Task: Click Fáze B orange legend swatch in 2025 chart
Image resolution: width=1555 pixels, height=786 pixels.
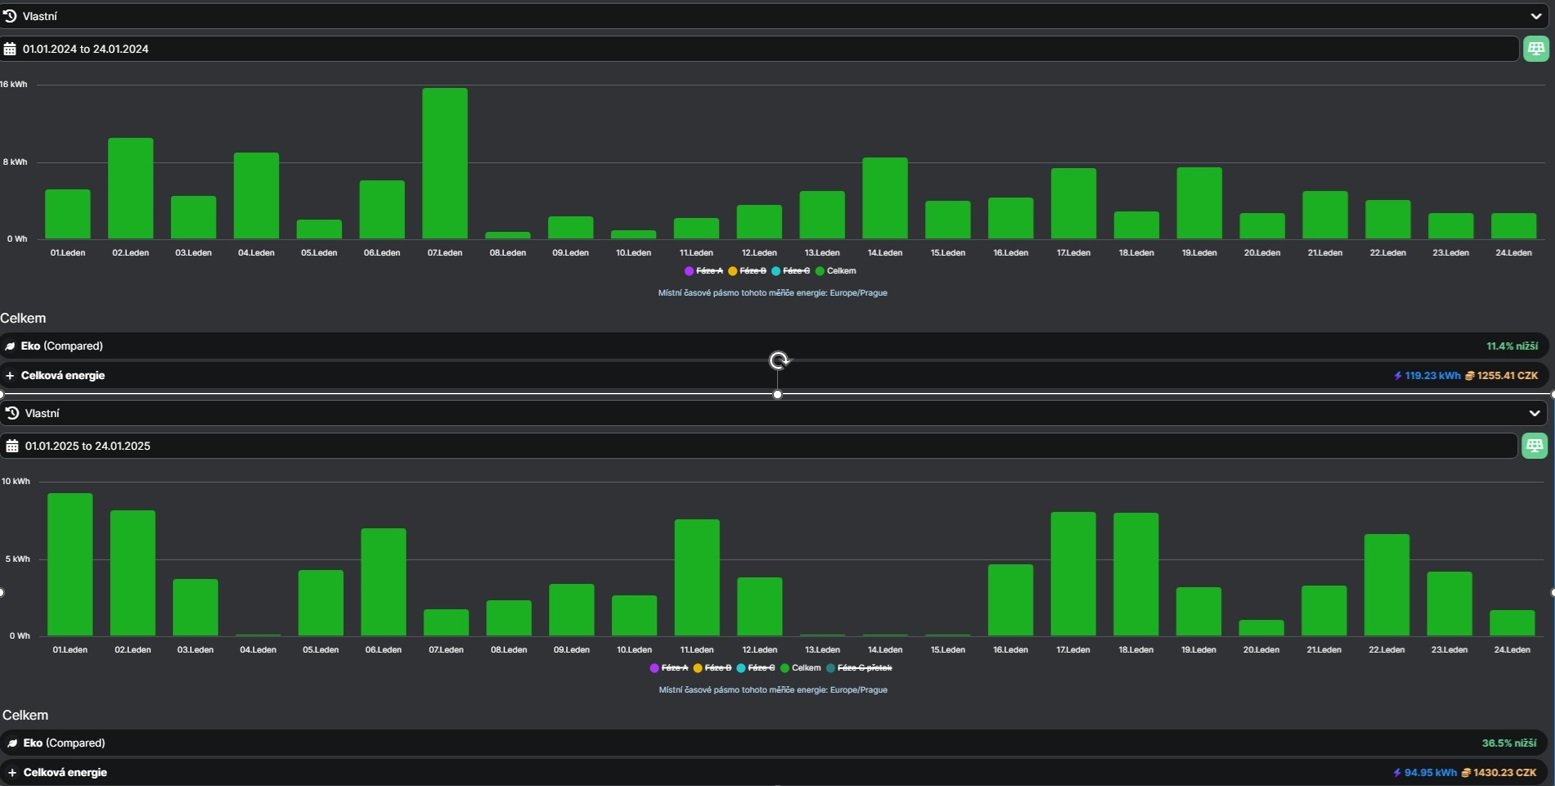Action: click(698, 668)
